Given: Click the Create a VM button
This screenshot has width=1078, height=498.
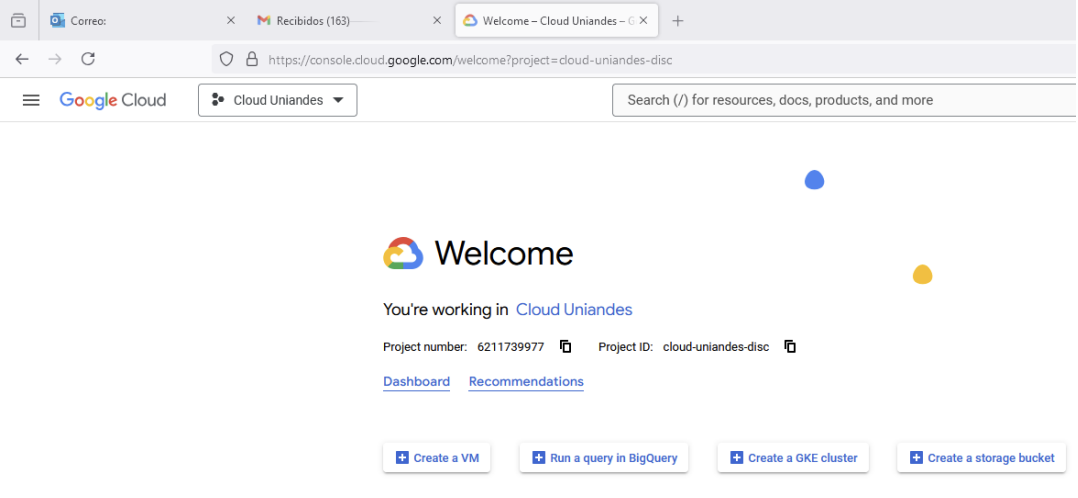Looking at the screenshot, I should tap(437, 458).
